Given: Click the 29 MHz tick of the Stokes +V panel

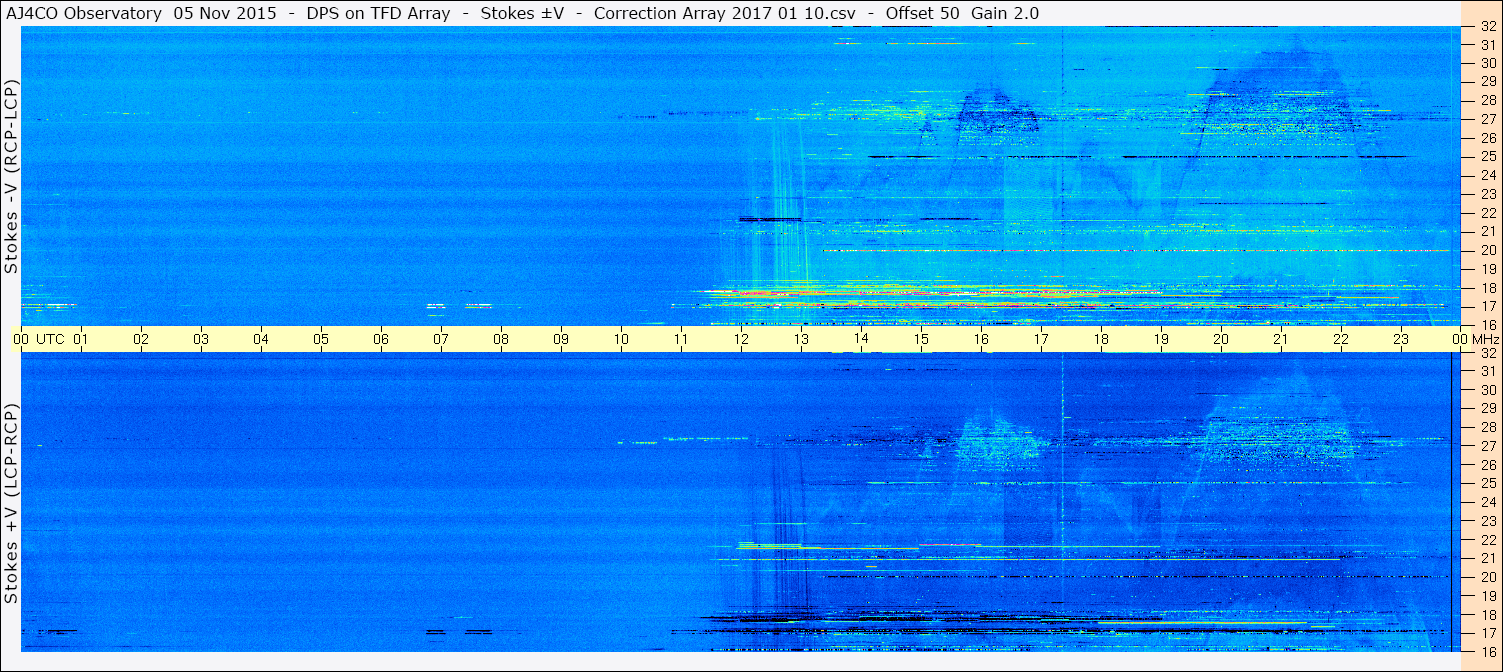Looking at the screenshot, I should 1487,409.
